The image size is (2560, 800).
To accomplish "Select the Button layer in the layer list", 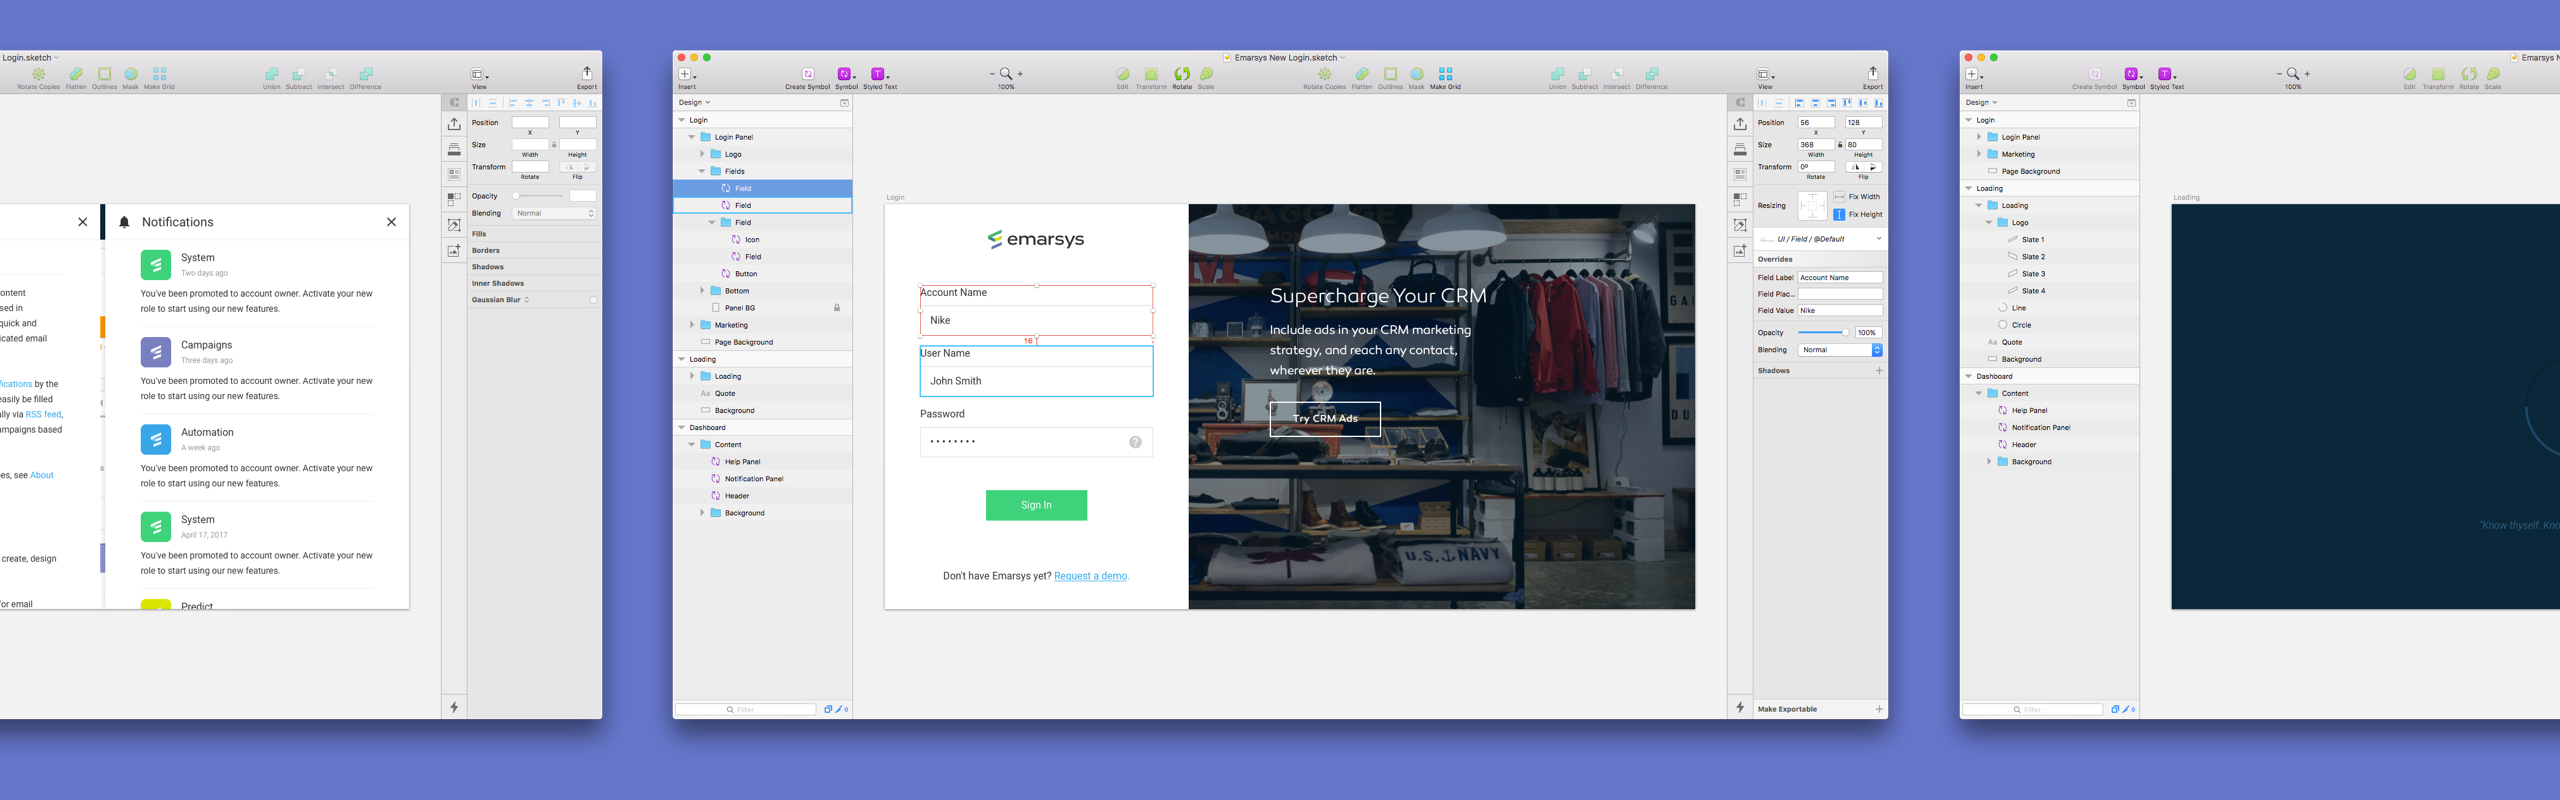I will click(746, 274).
